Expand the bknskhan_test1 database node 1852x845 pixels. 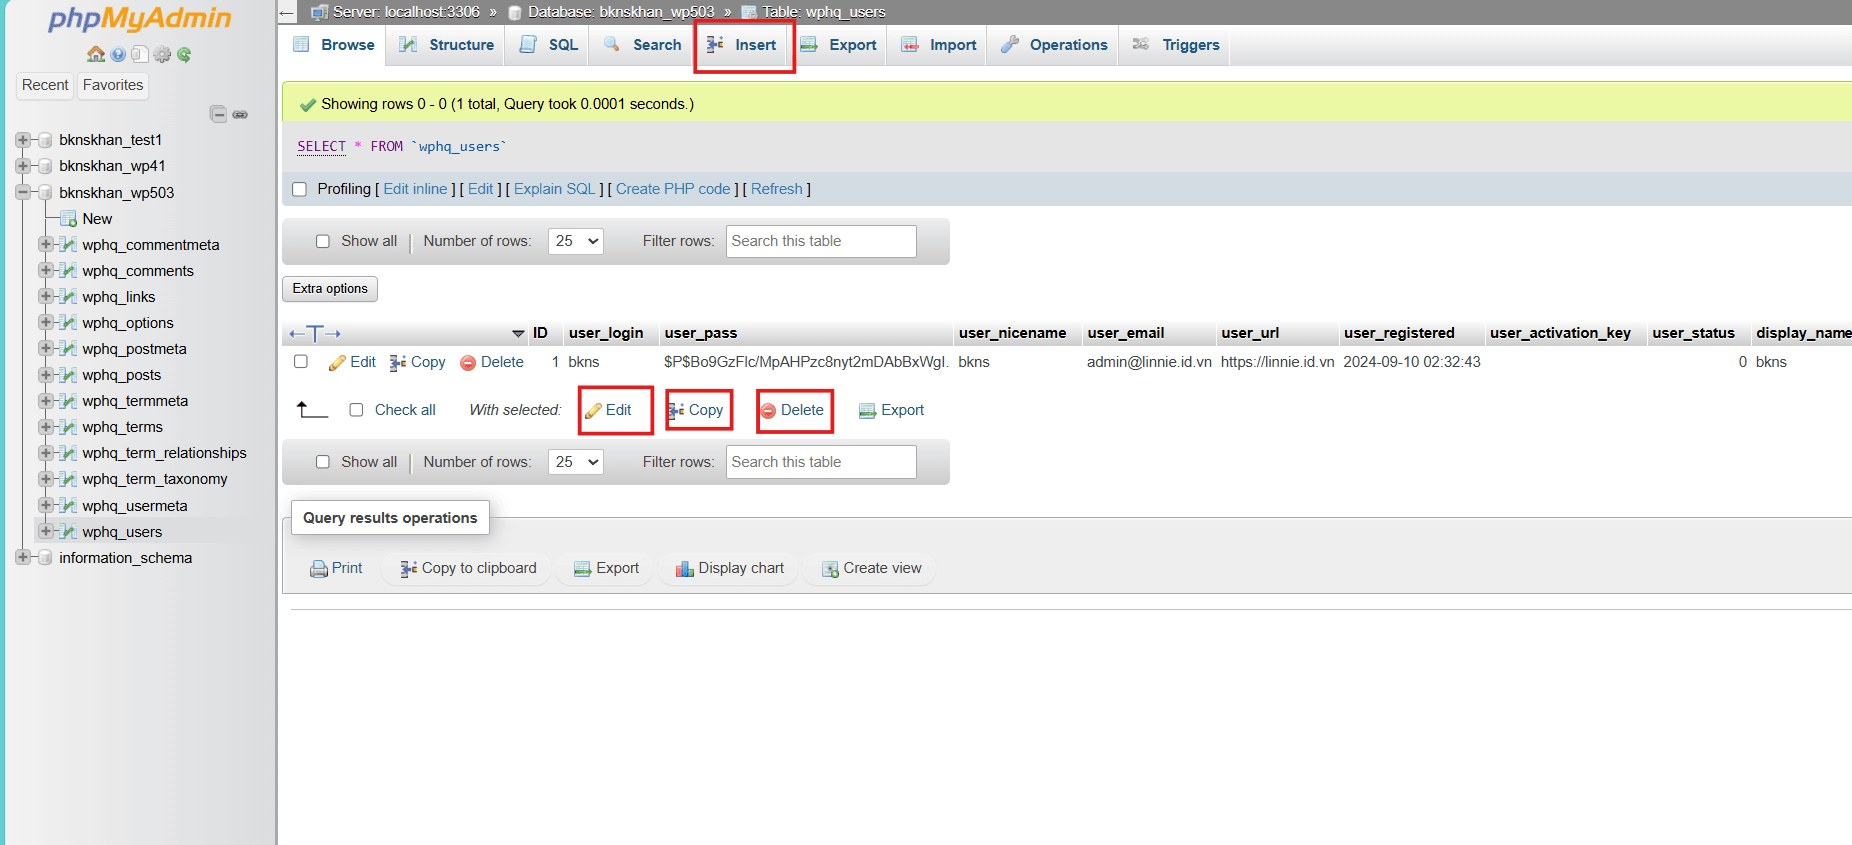[23, 140]
